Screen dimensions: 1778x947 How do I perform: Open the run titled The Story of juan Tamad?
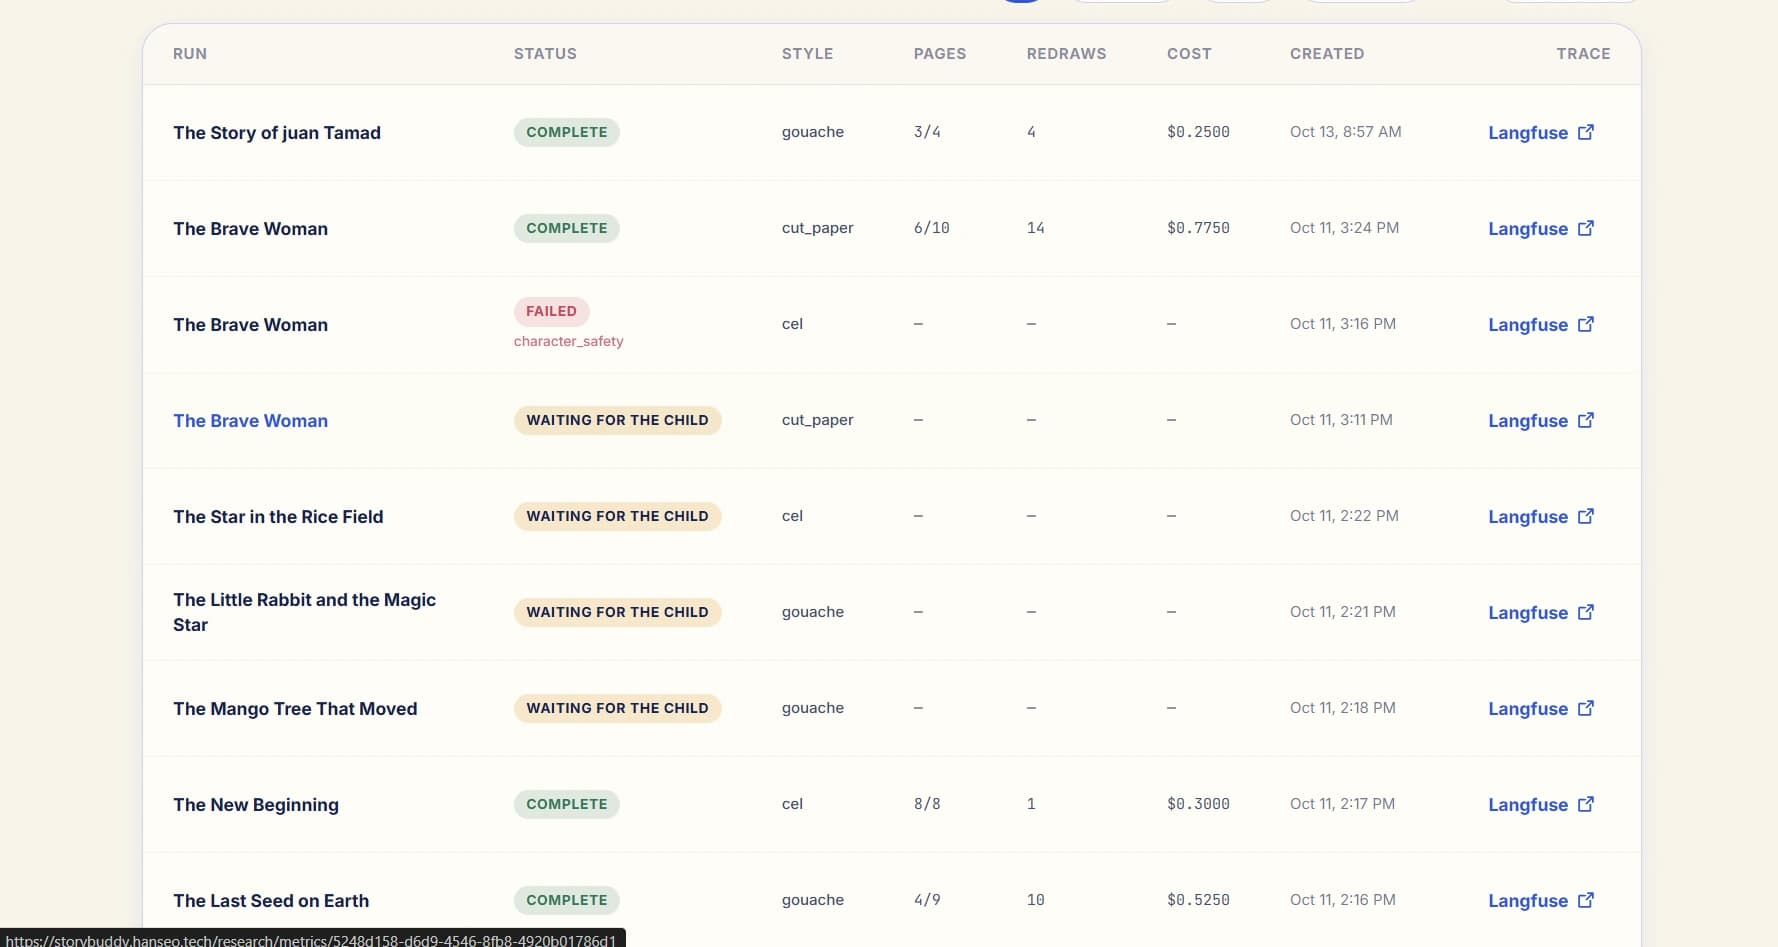pos(277,133)
